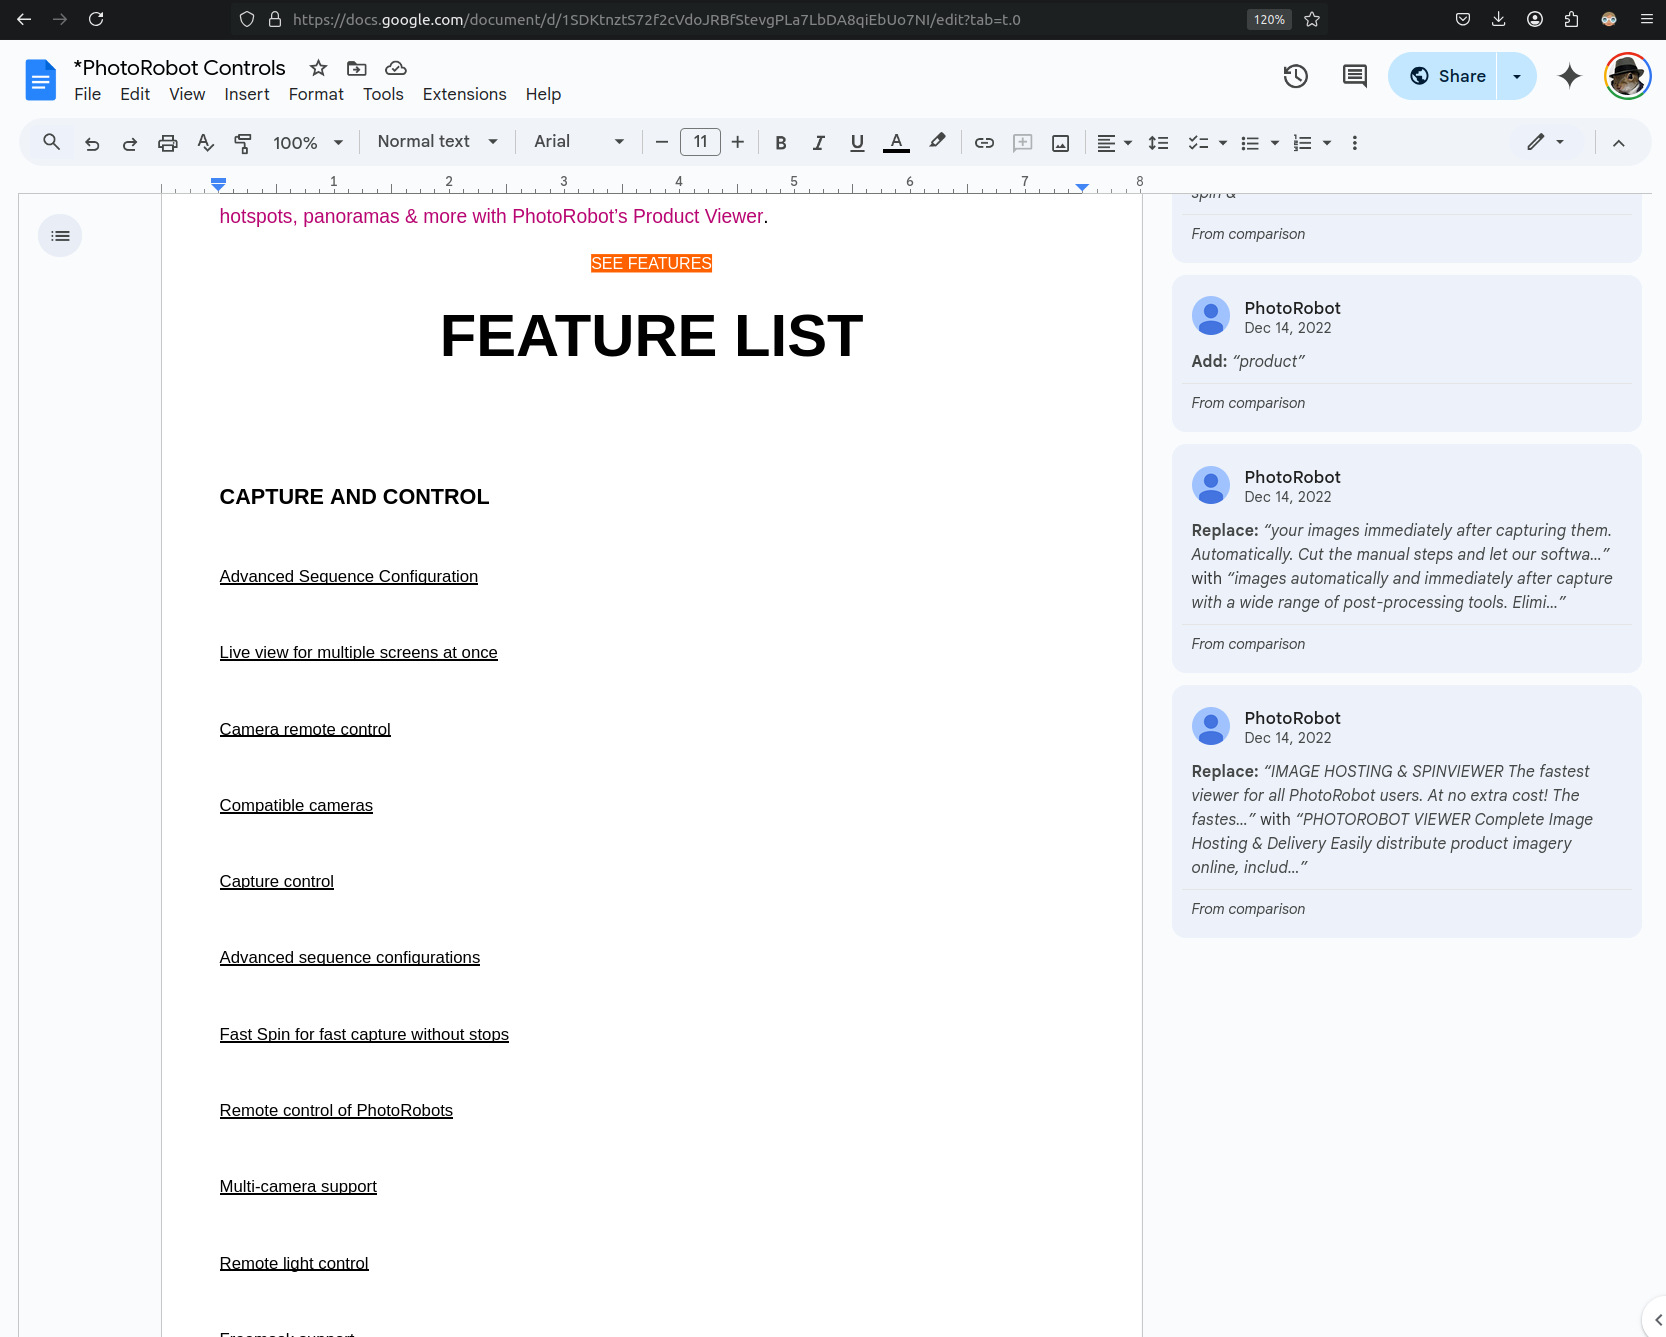Bookmark this page in browser

pos(1312,19)
